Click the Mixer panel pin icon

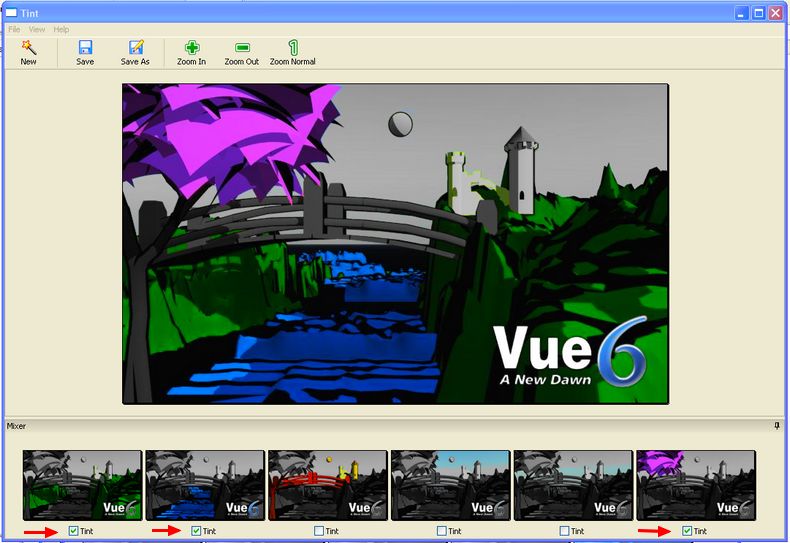pyautogui.click(x=777, y=426)
